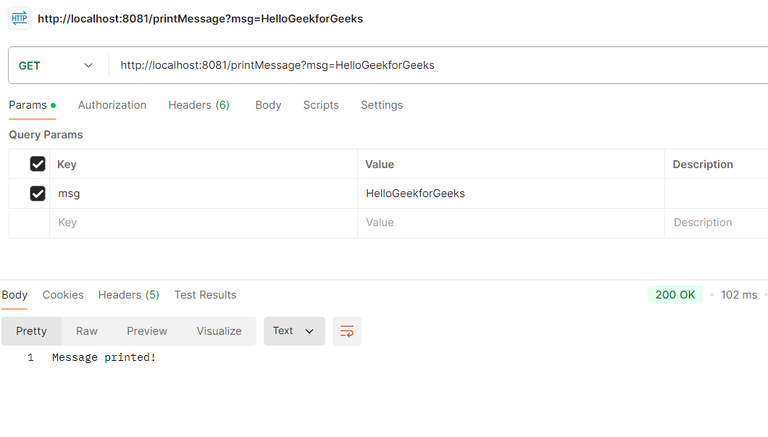This screenshot has width=768, height=437.
Task: Click the request URL input field
Action: 400,65
